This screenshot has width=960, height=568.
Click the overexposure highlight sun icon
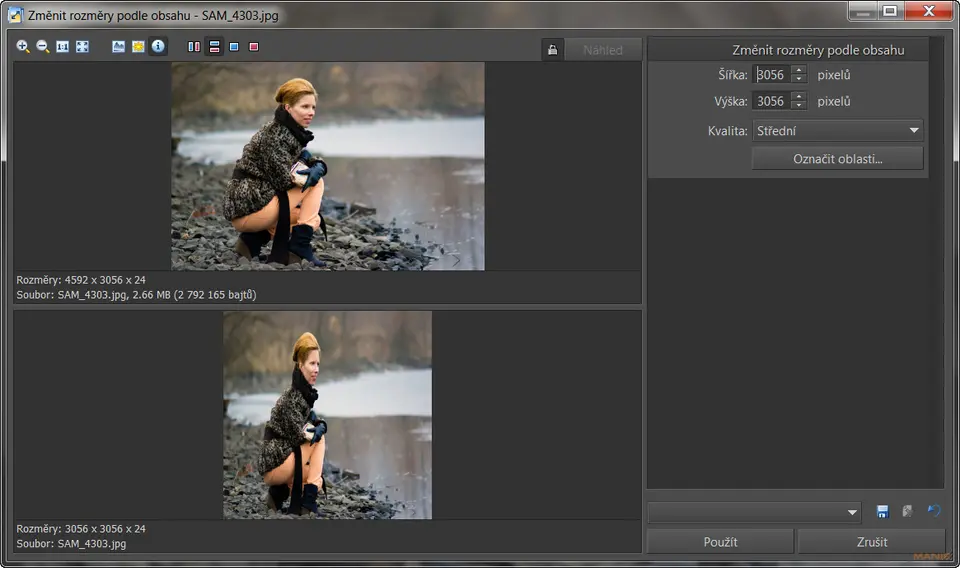(x=138, y=47)
